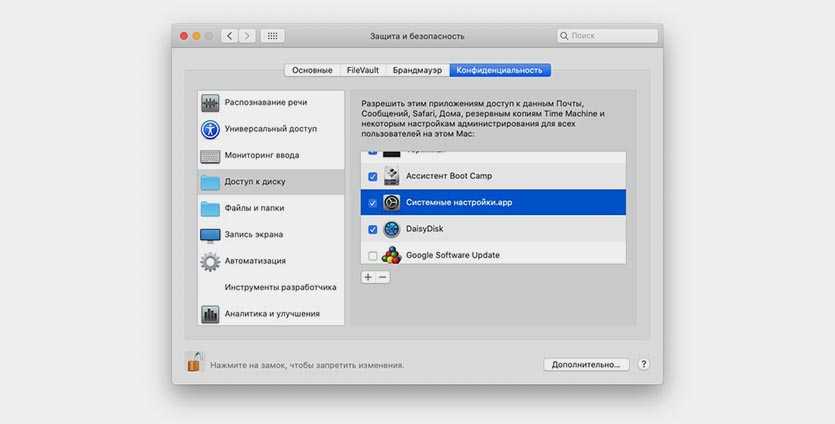Show all preferences grid icon

pyautogui.click(x=272, y=36)
